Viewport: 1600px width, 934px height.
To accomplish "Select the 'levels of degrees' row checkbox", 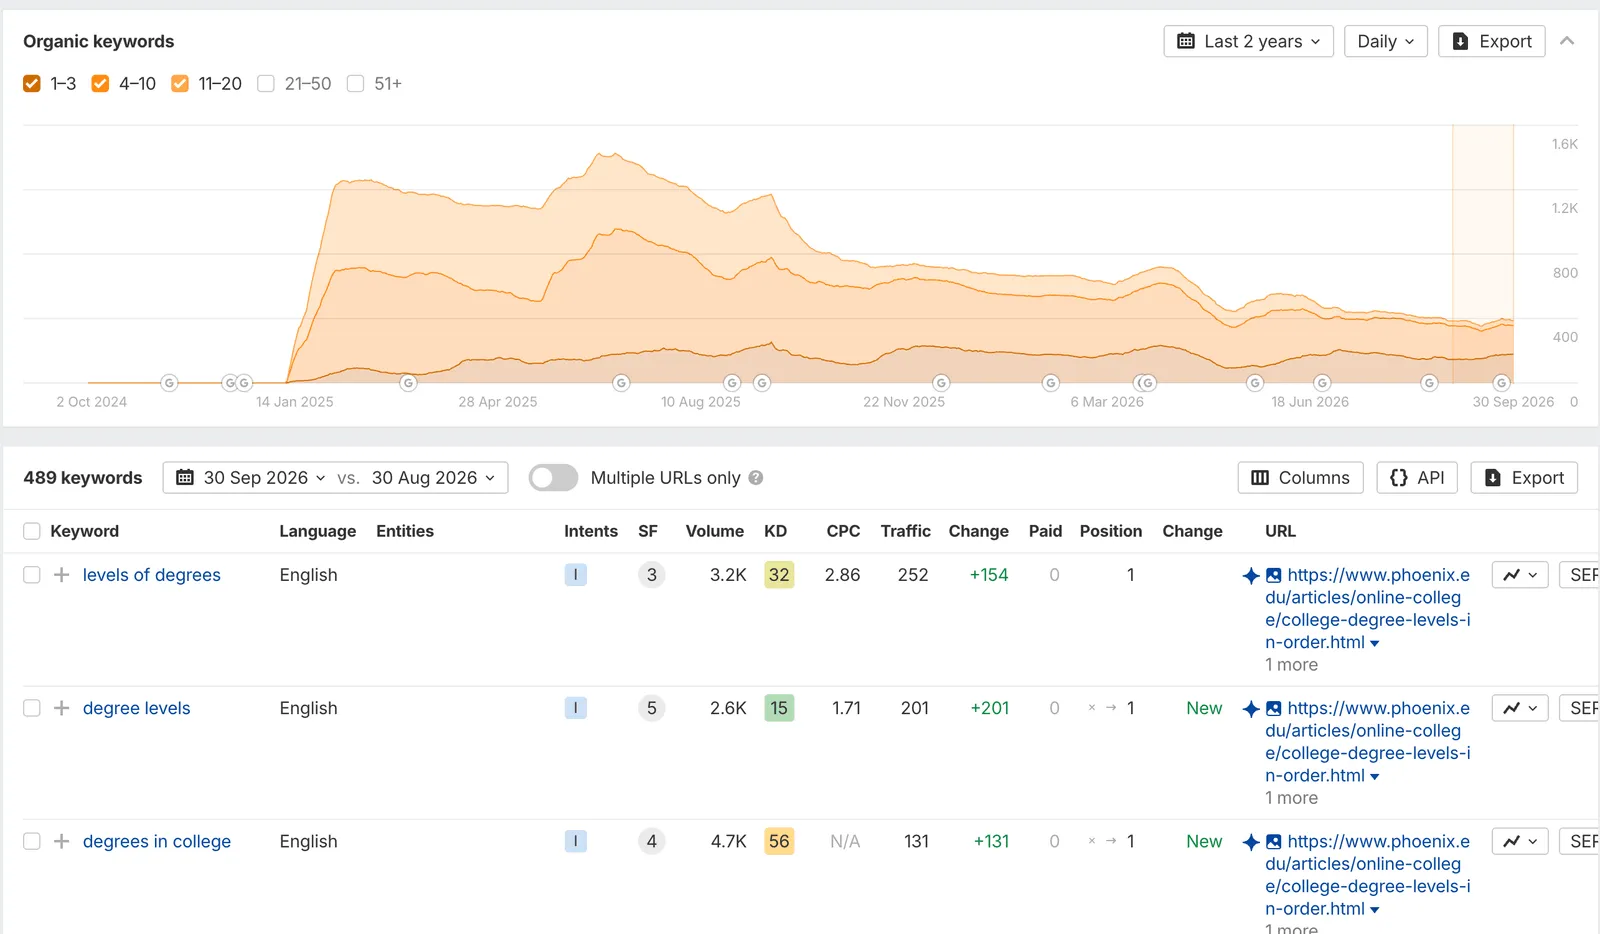I will point(32,575).
